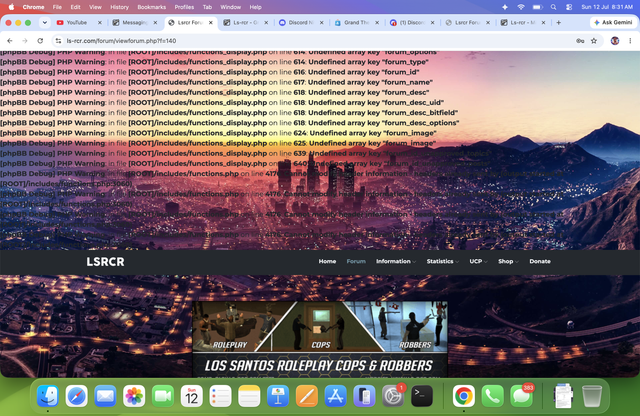Click the battery status icon
The height and width of the screenshot is (416, 640).
538,7
